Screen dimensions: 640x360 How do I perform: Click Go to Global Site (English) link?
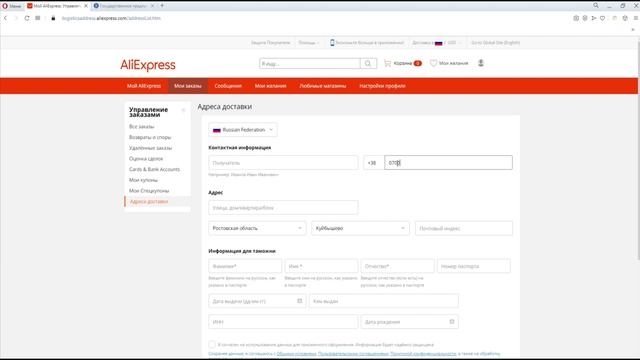[496, 42]
